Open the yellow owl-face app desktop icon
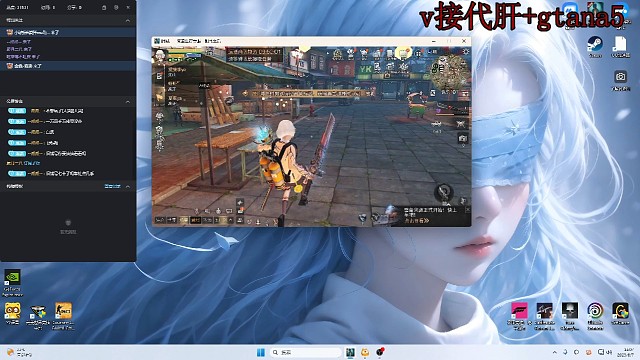640x360 pixels. (12, 313)
